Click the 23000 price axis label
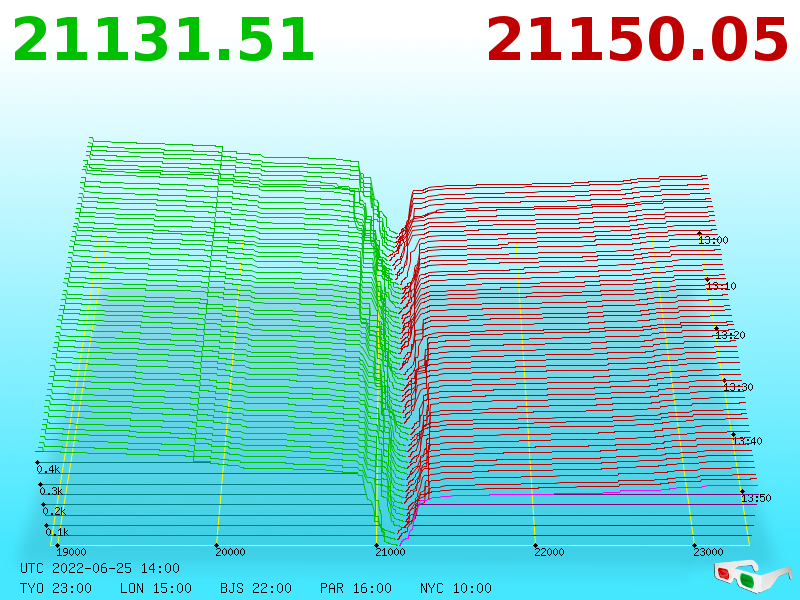800x600 pixels. [x=708, y=552]
